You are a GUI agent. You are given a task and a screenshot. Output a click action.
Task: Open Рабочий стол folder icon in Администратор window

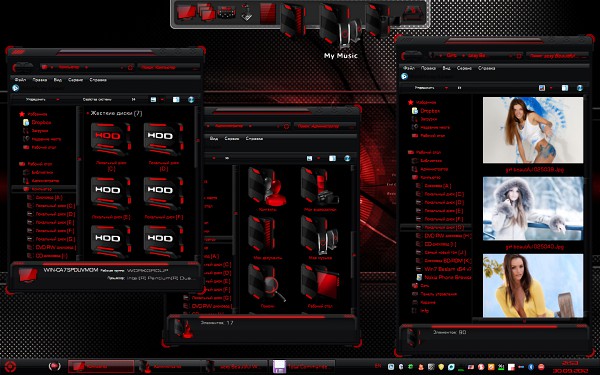pyautogui.click(x=320, y=283)
